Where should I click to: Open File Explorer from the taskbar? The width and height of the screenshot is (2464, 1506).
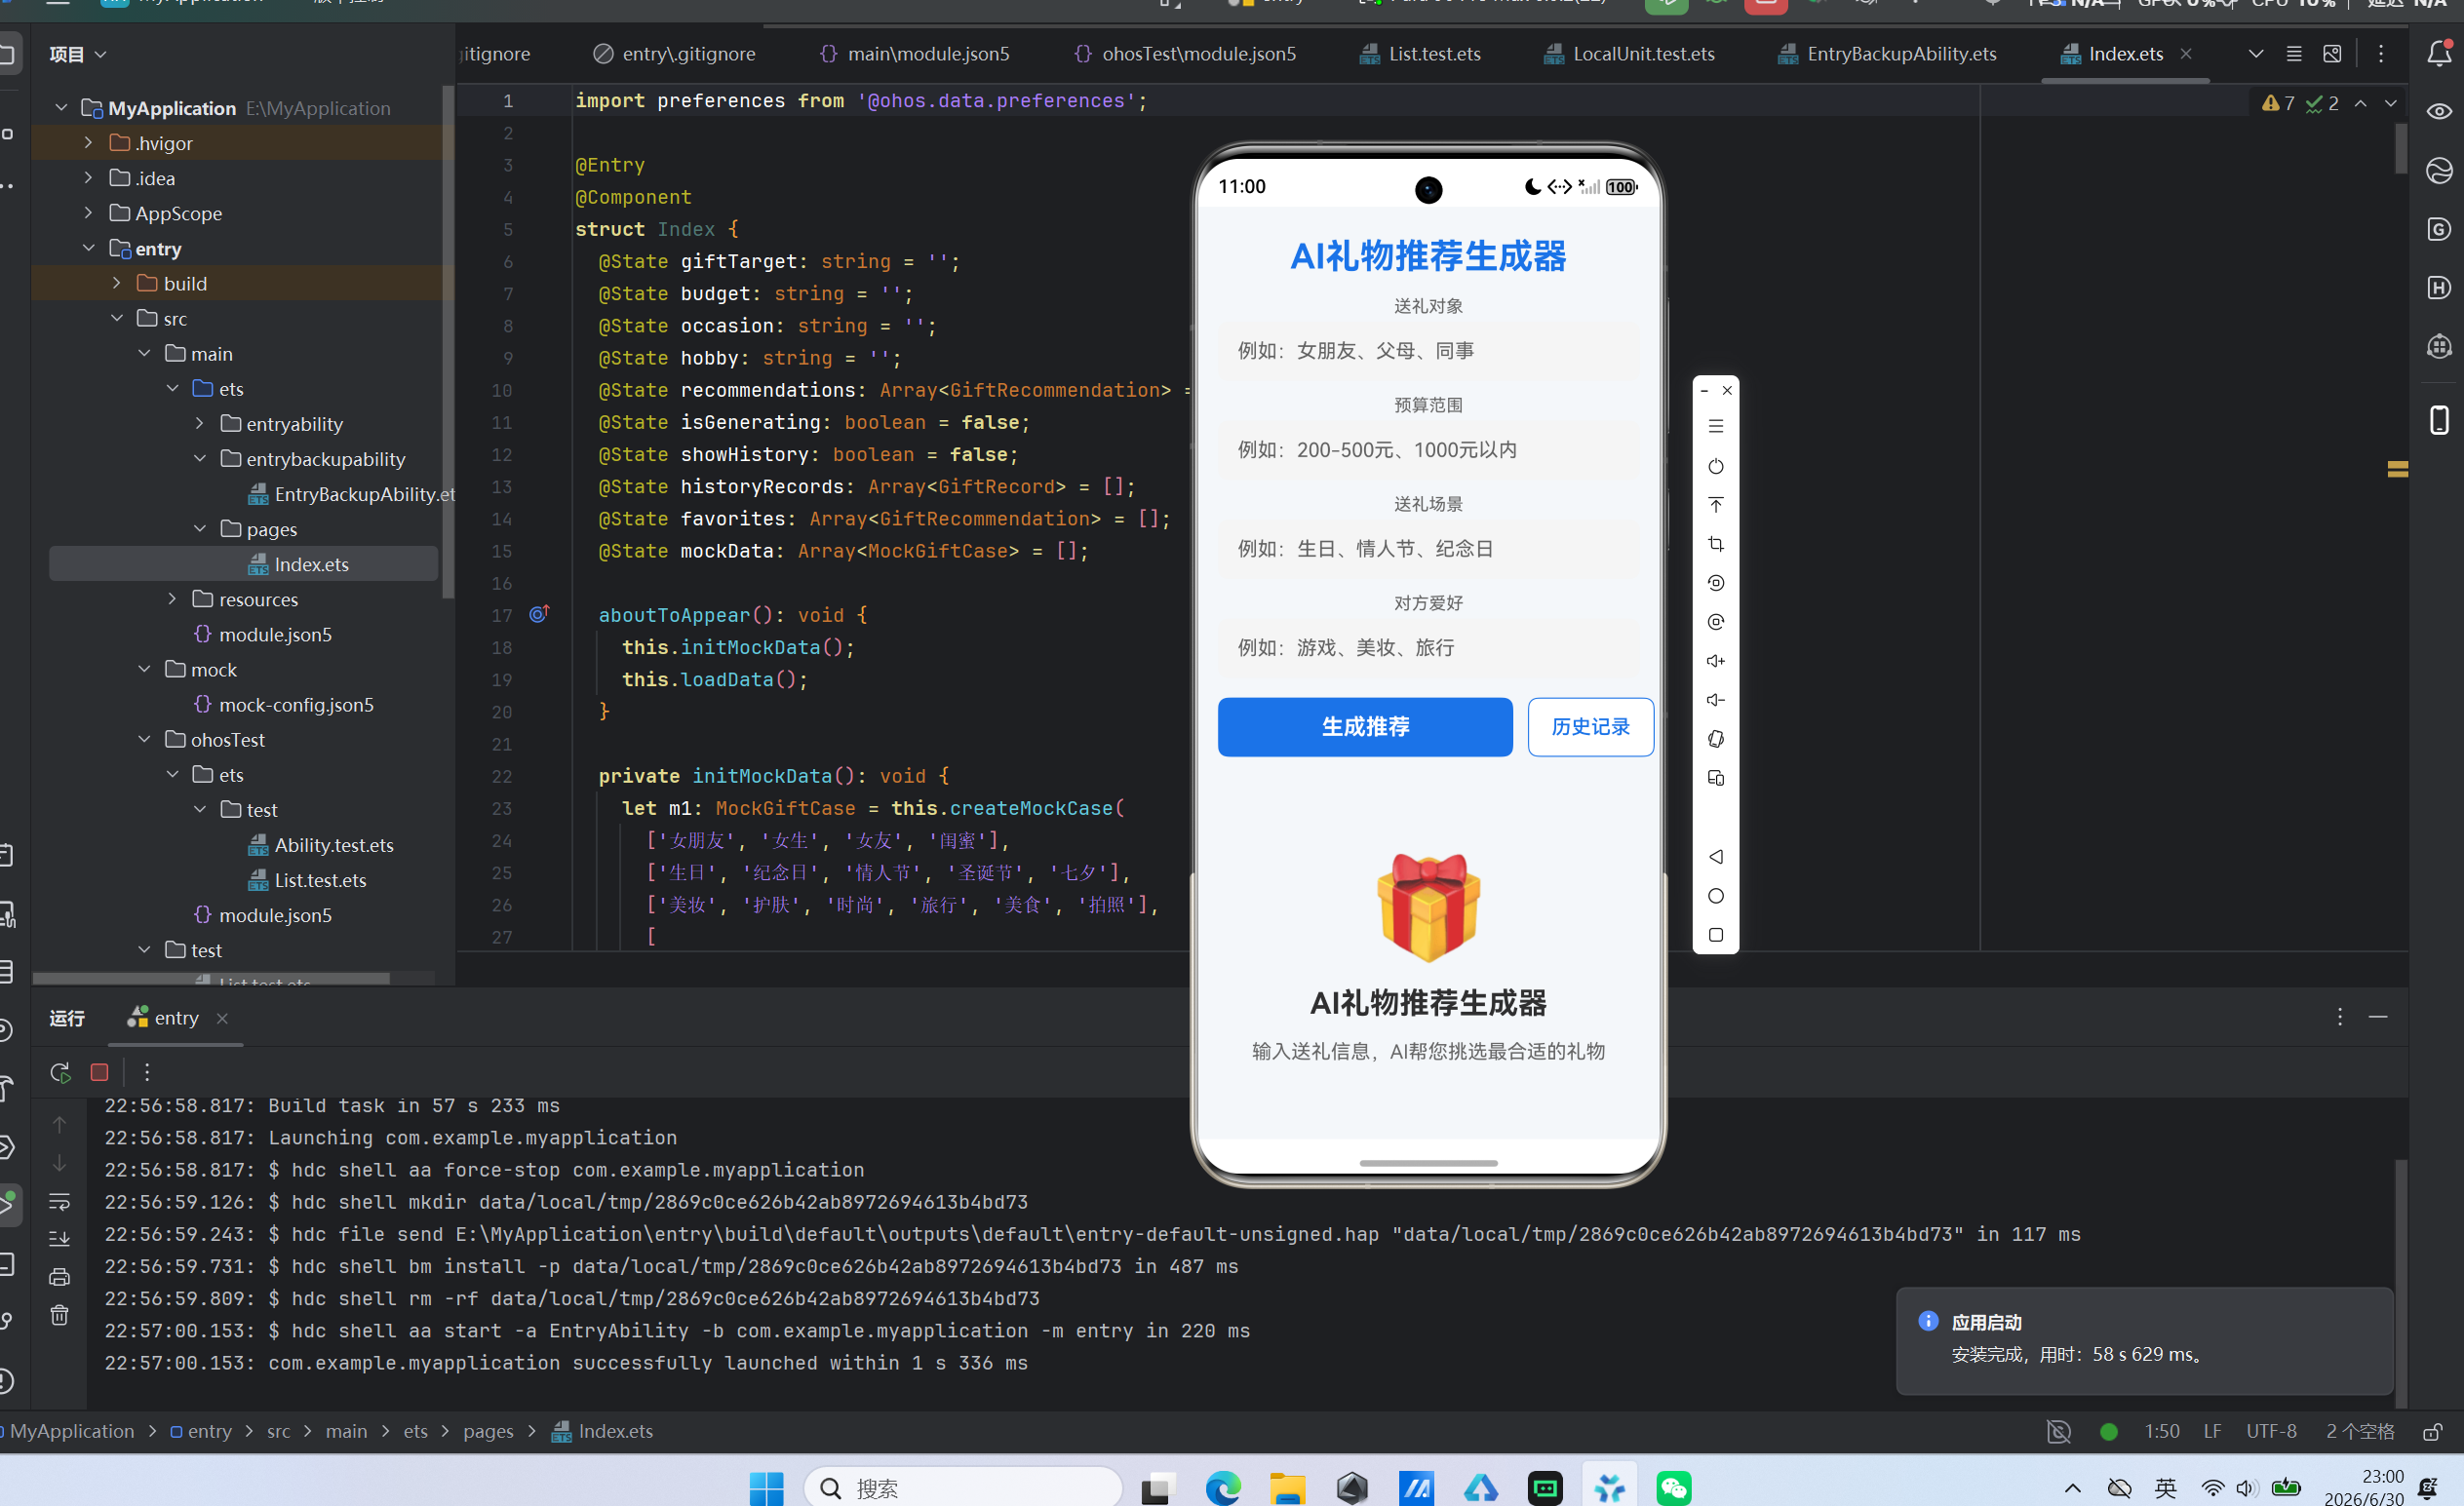point(1287,1489)
